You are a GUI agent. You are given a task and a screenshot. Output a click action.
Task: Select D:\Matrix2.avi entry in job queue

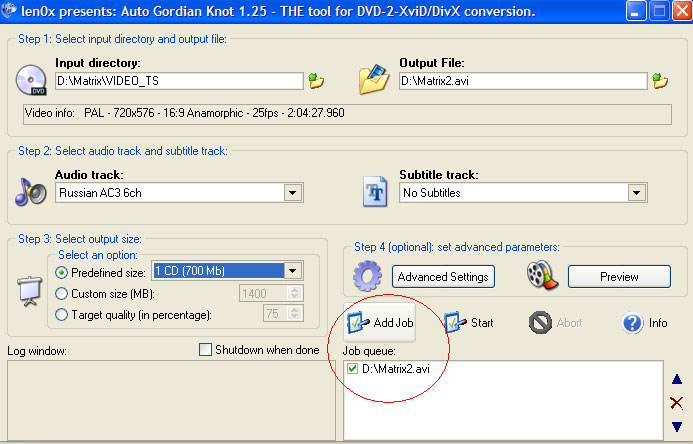(x=396, y=369)
